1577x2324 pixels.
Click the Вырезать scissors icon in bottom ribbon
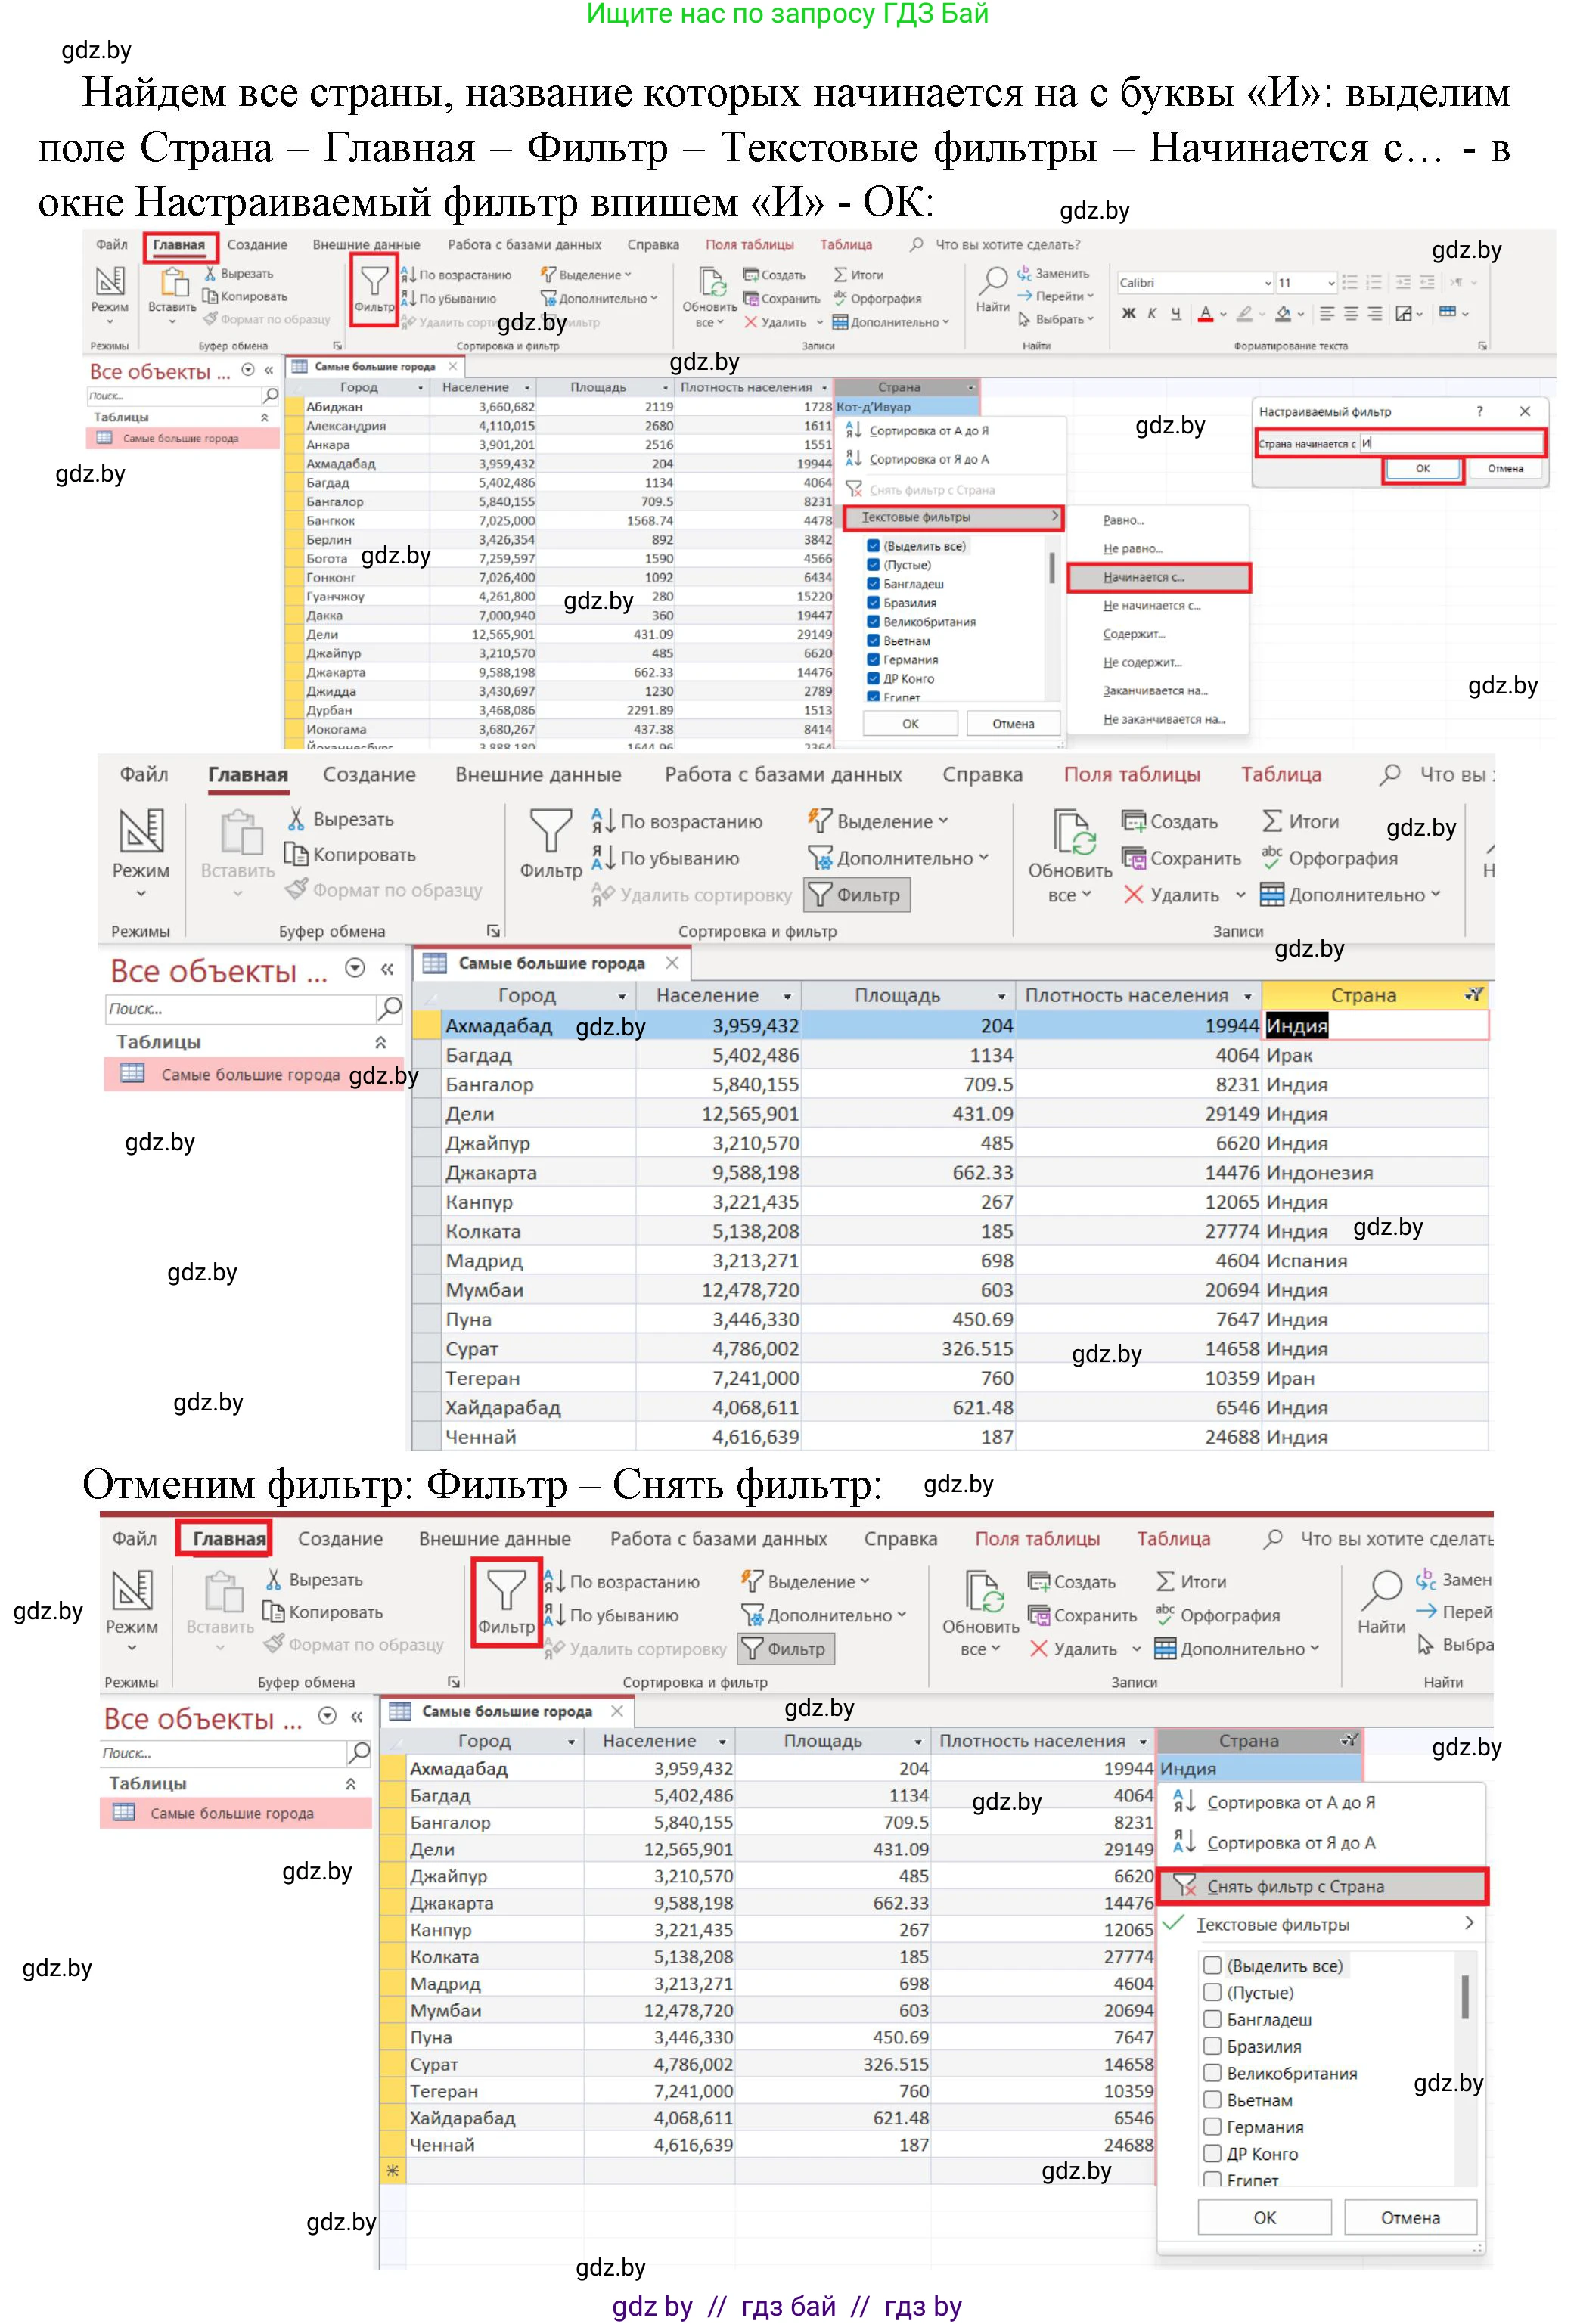click(x=273, y=1580)
